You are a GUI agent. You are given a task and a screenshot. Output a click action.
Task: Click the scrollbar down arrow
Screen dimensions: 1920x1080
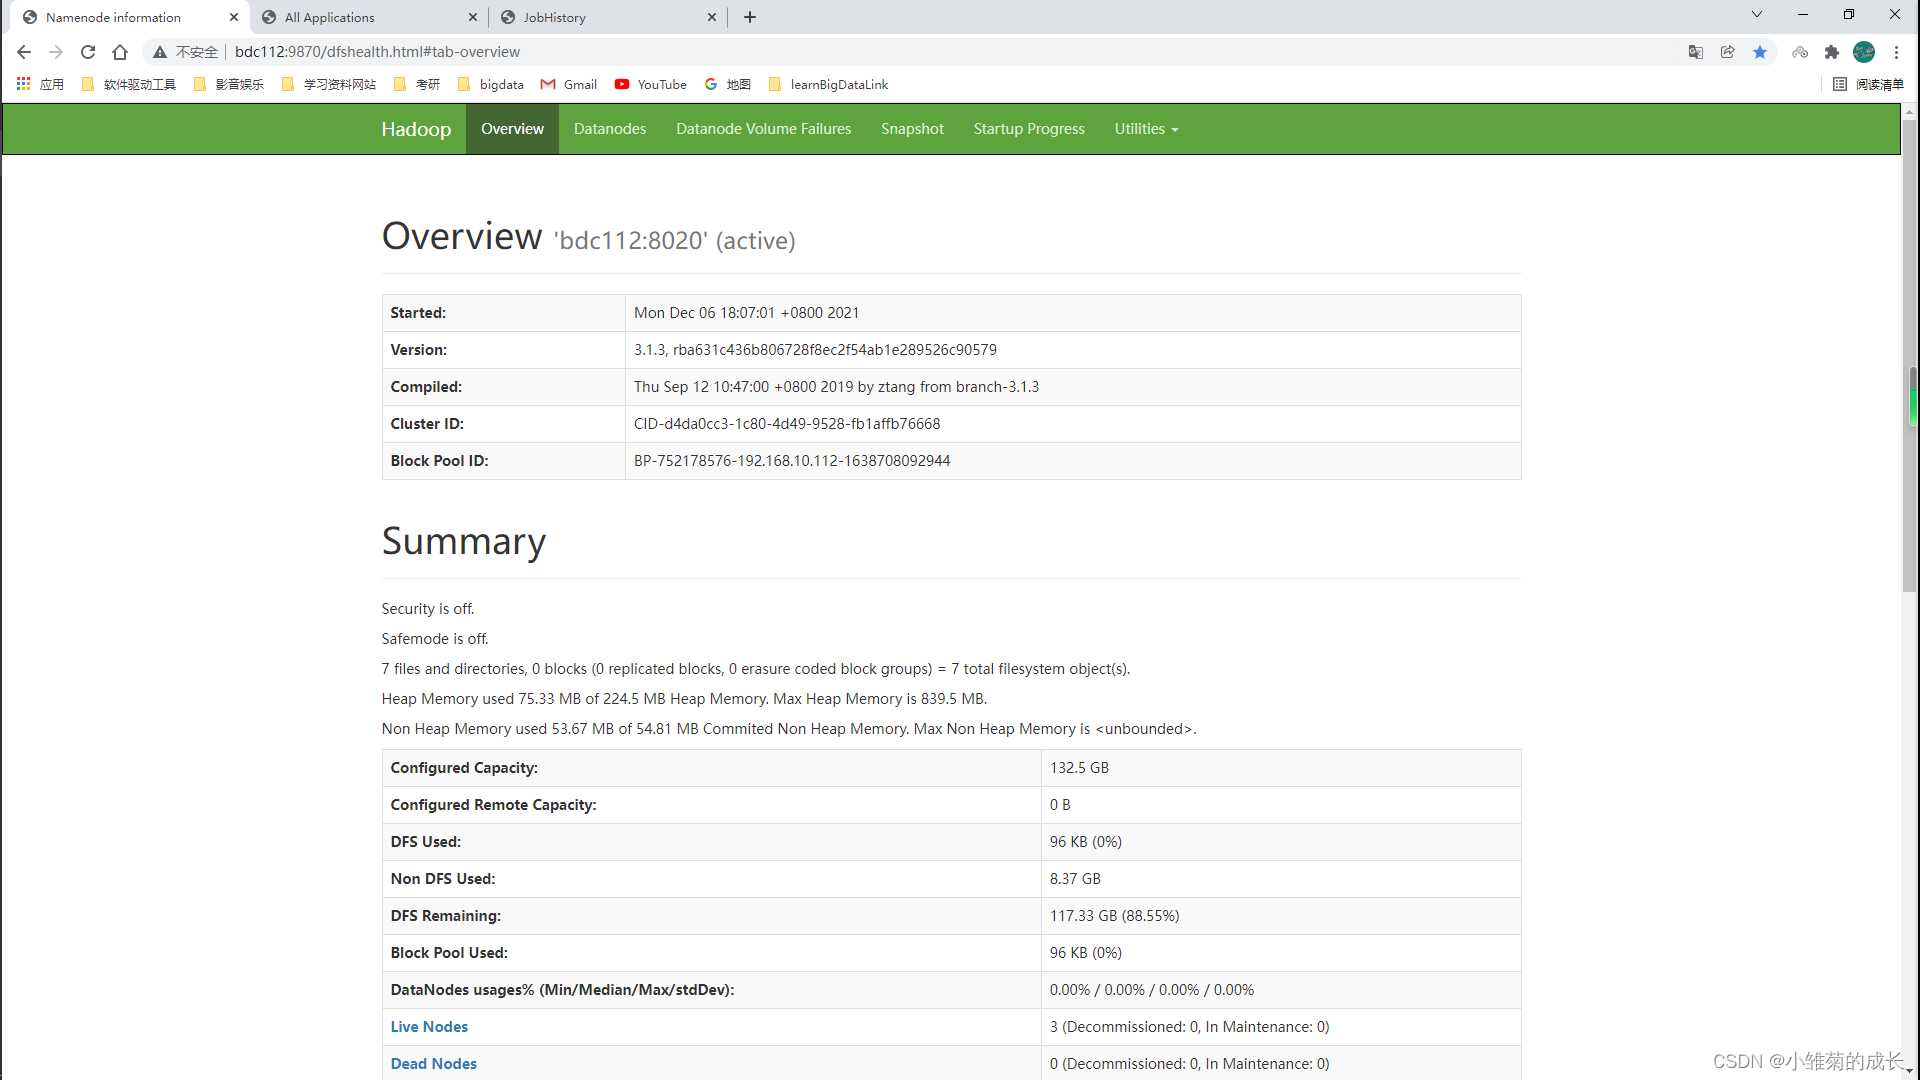pyautogui.click(x=1910, y=1072)
